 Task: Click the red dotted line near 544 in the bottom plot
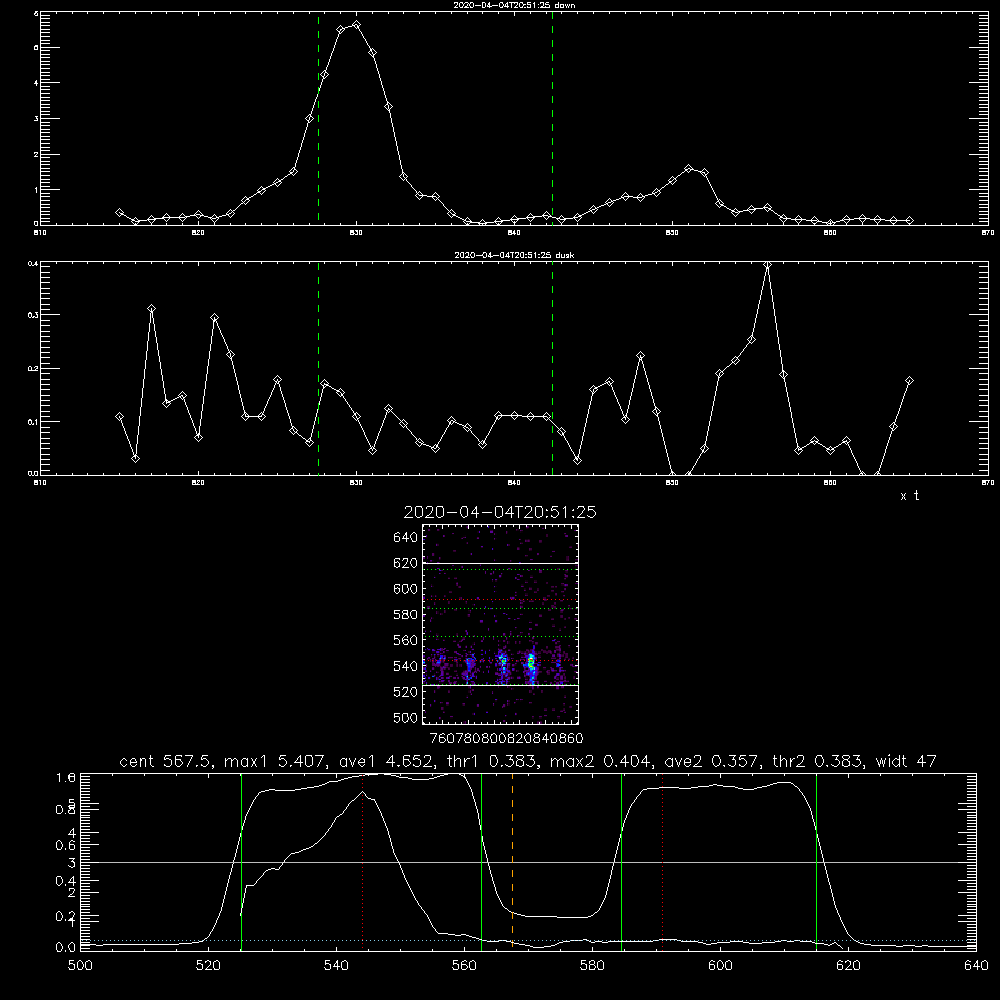[363, 862]
